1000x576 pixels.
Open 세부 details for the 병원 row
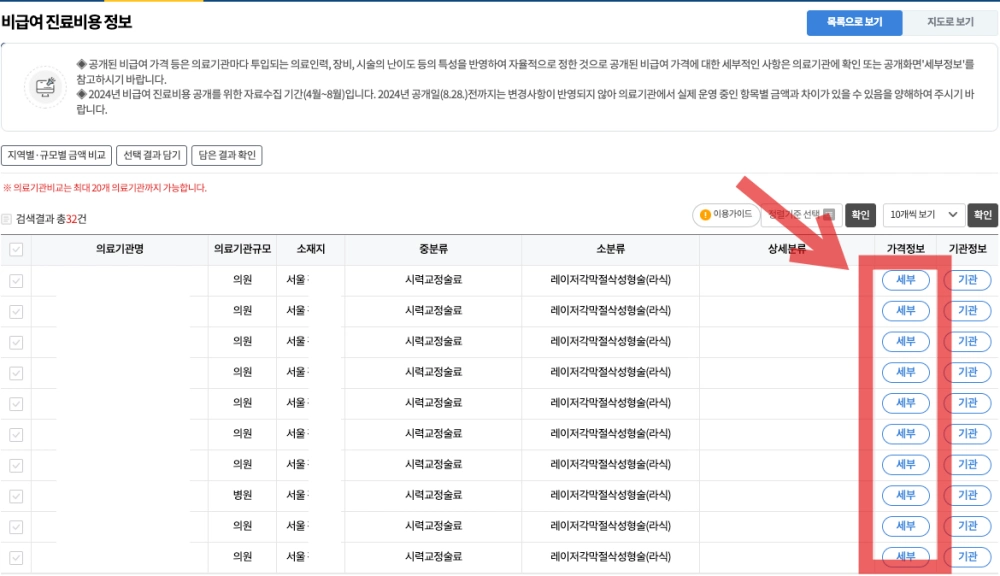tap(906, 495)
